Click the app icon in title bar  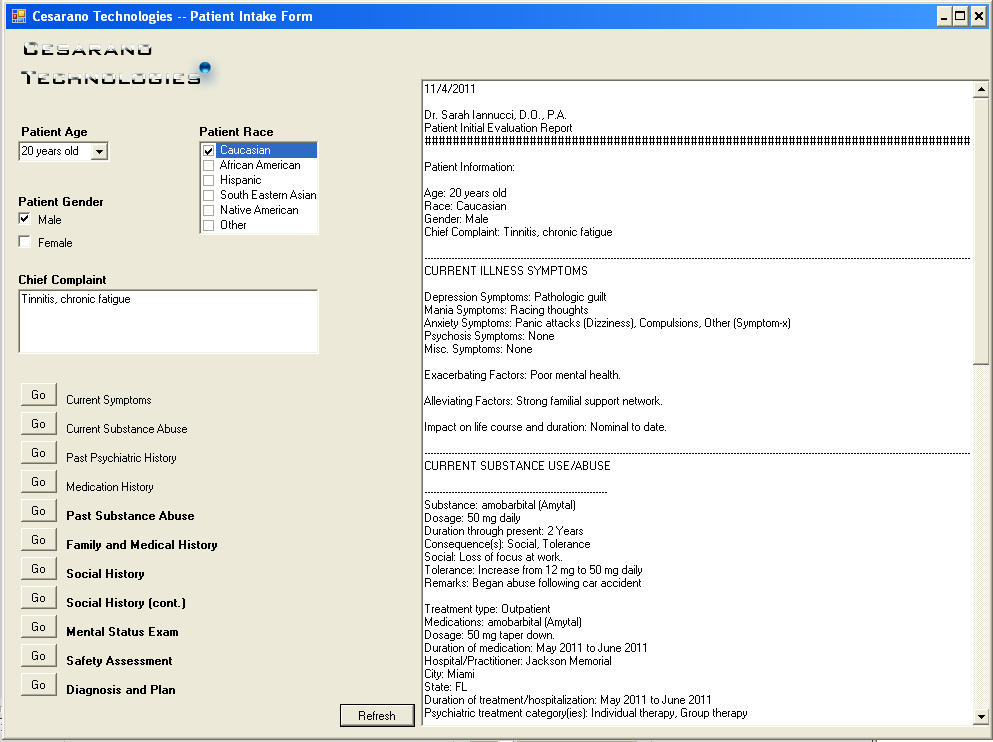point(18,16)
